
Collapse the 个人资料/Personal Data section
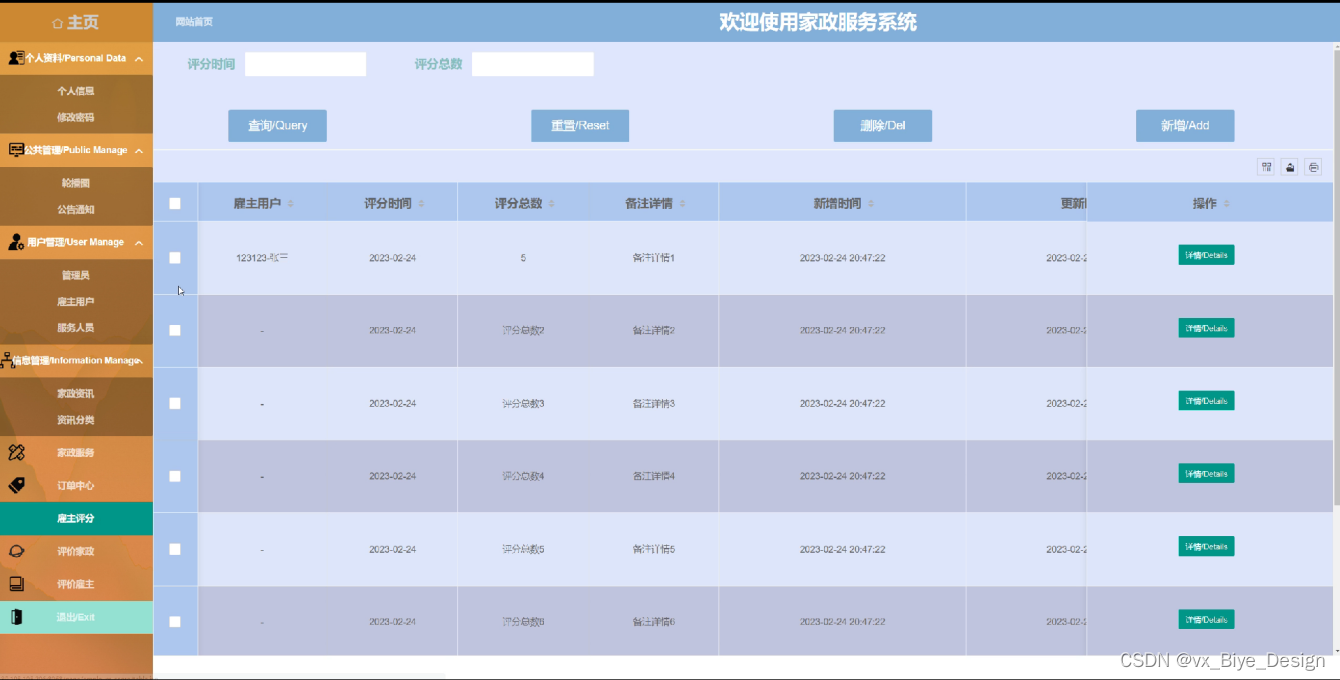pyautogui.click(x=139, y=59)
